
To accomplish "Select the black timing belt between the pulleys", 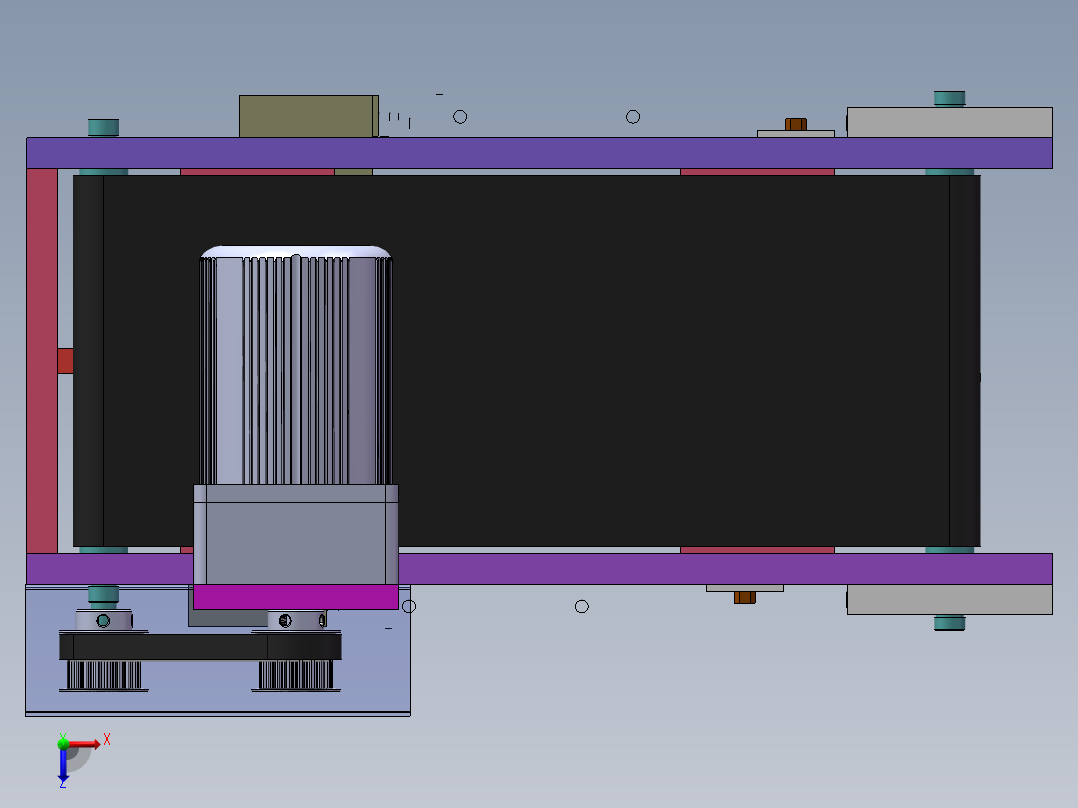I will tap(200, 647).
